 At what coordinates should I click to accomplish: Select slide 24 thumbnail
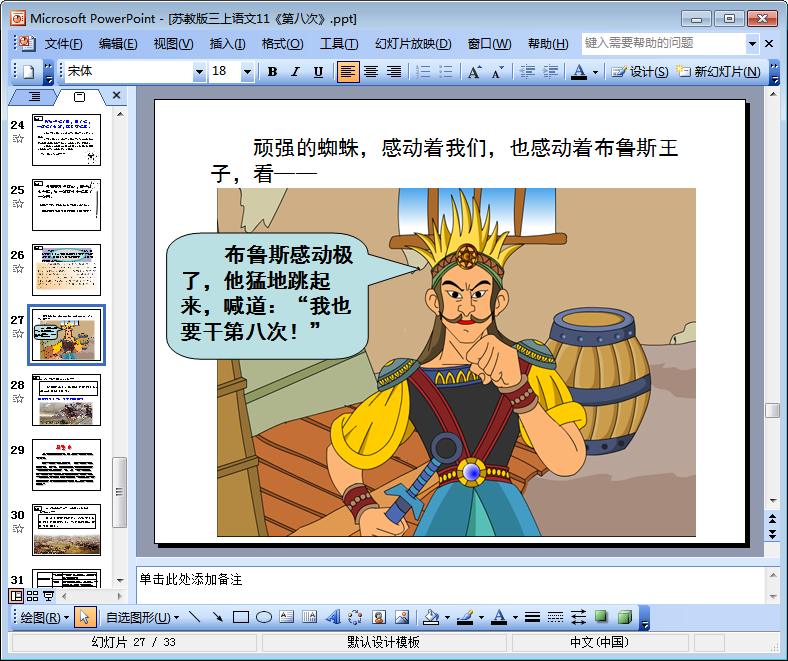pyautogui.click(x=66, y=140)
